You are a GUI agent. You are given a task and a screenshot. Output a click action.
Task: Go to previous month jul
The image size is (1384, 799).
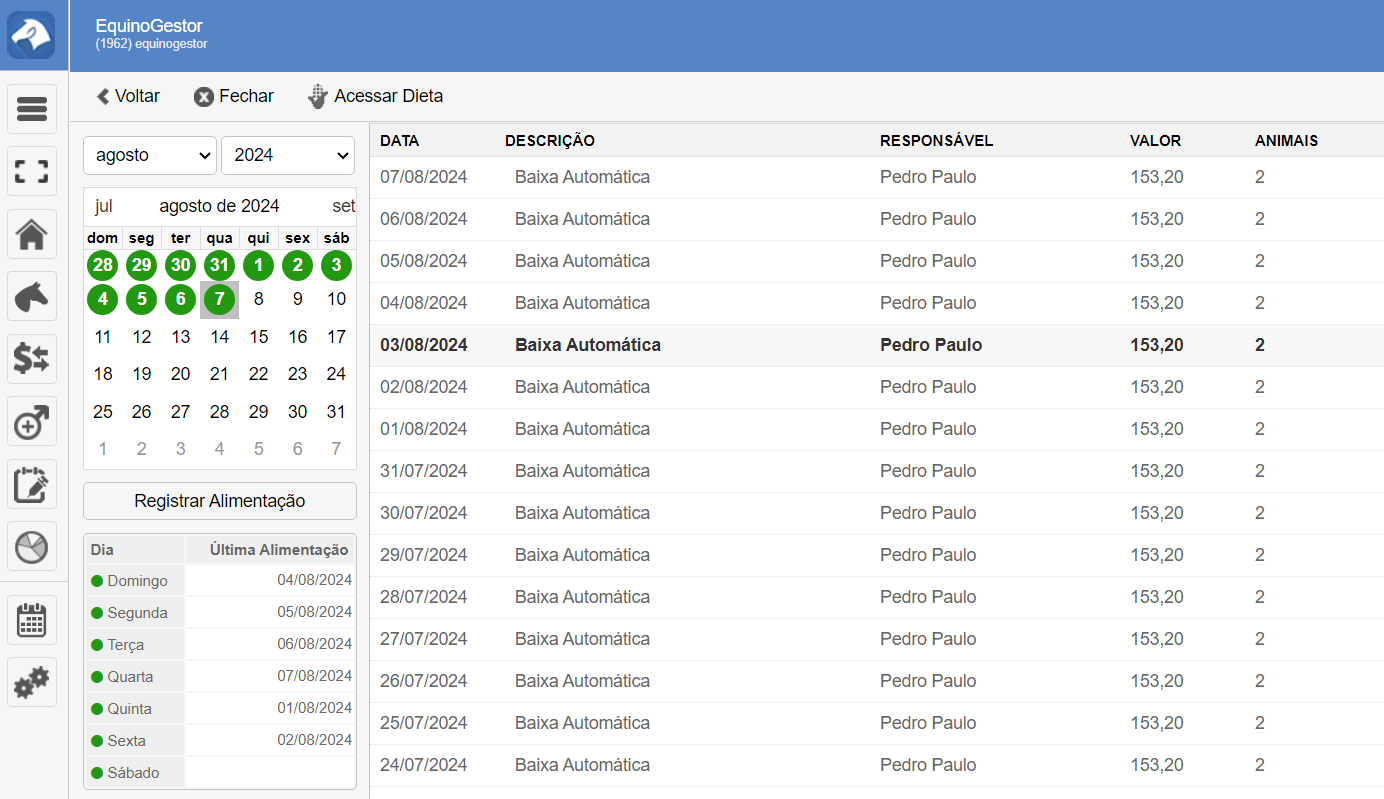click(103, 206)
